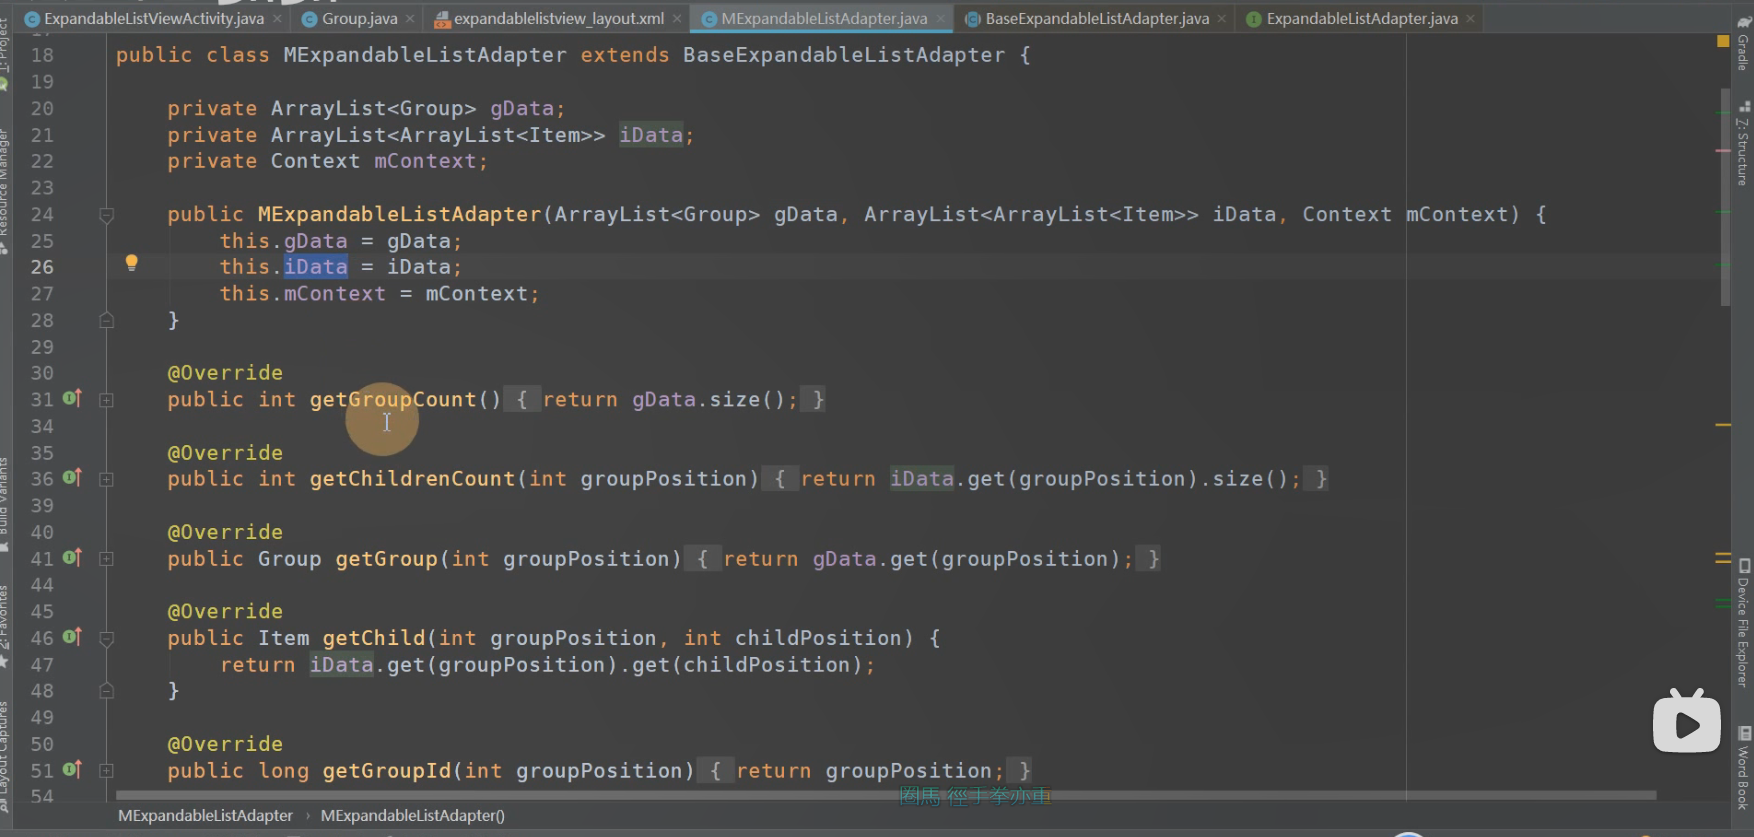Open the Word Book tool window
This screenshot has width=1754, height=837.
click(x=1743, y=769)
